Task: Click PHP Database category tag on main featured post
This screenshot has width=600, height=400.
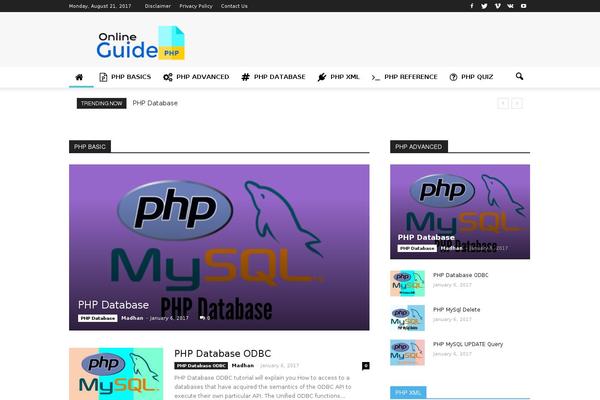Action: [98, 318]
